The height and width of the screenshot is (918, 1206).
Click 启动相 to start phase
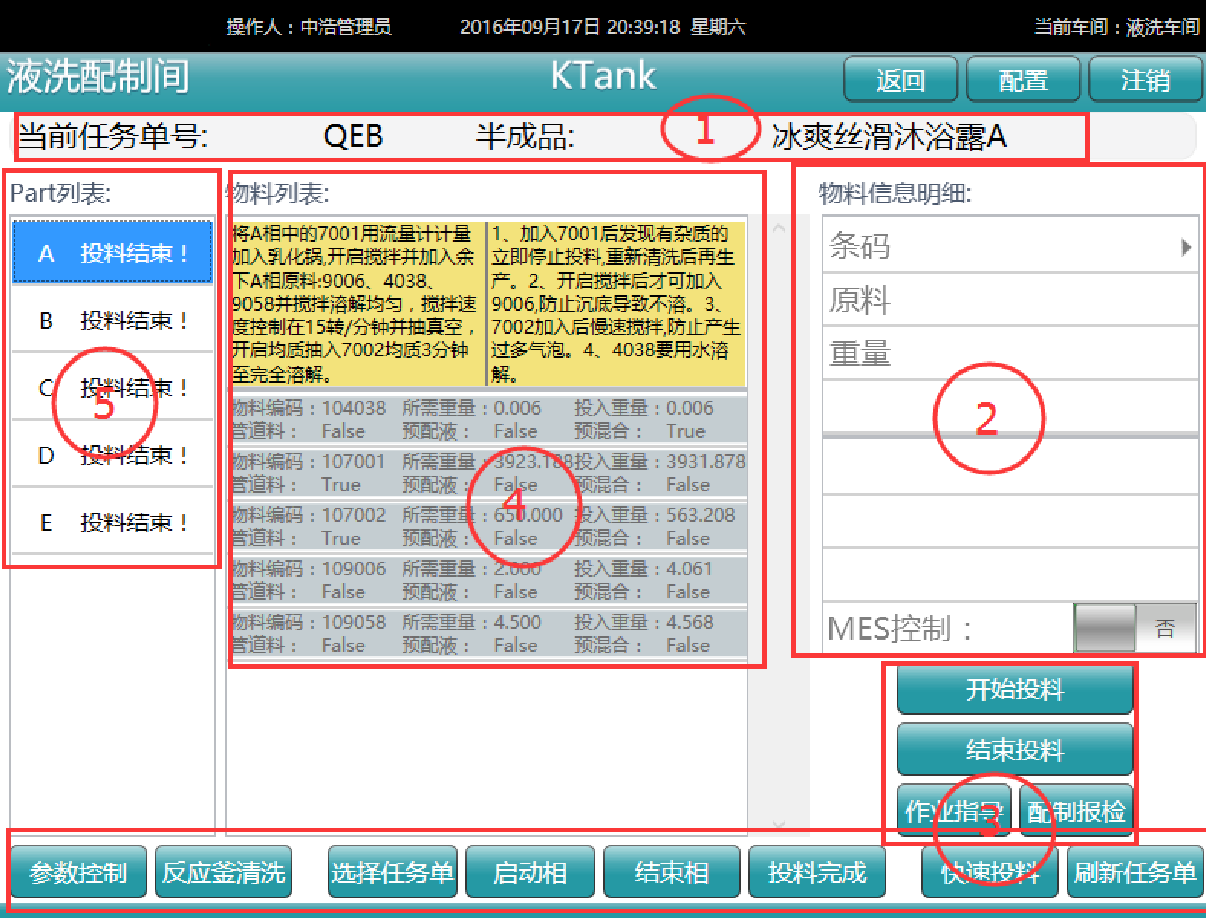(530, 873)
